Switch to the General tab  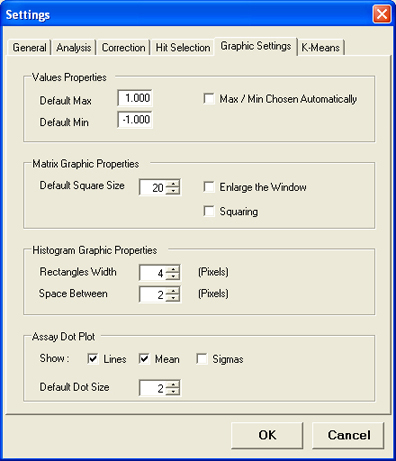pos(29,48)
